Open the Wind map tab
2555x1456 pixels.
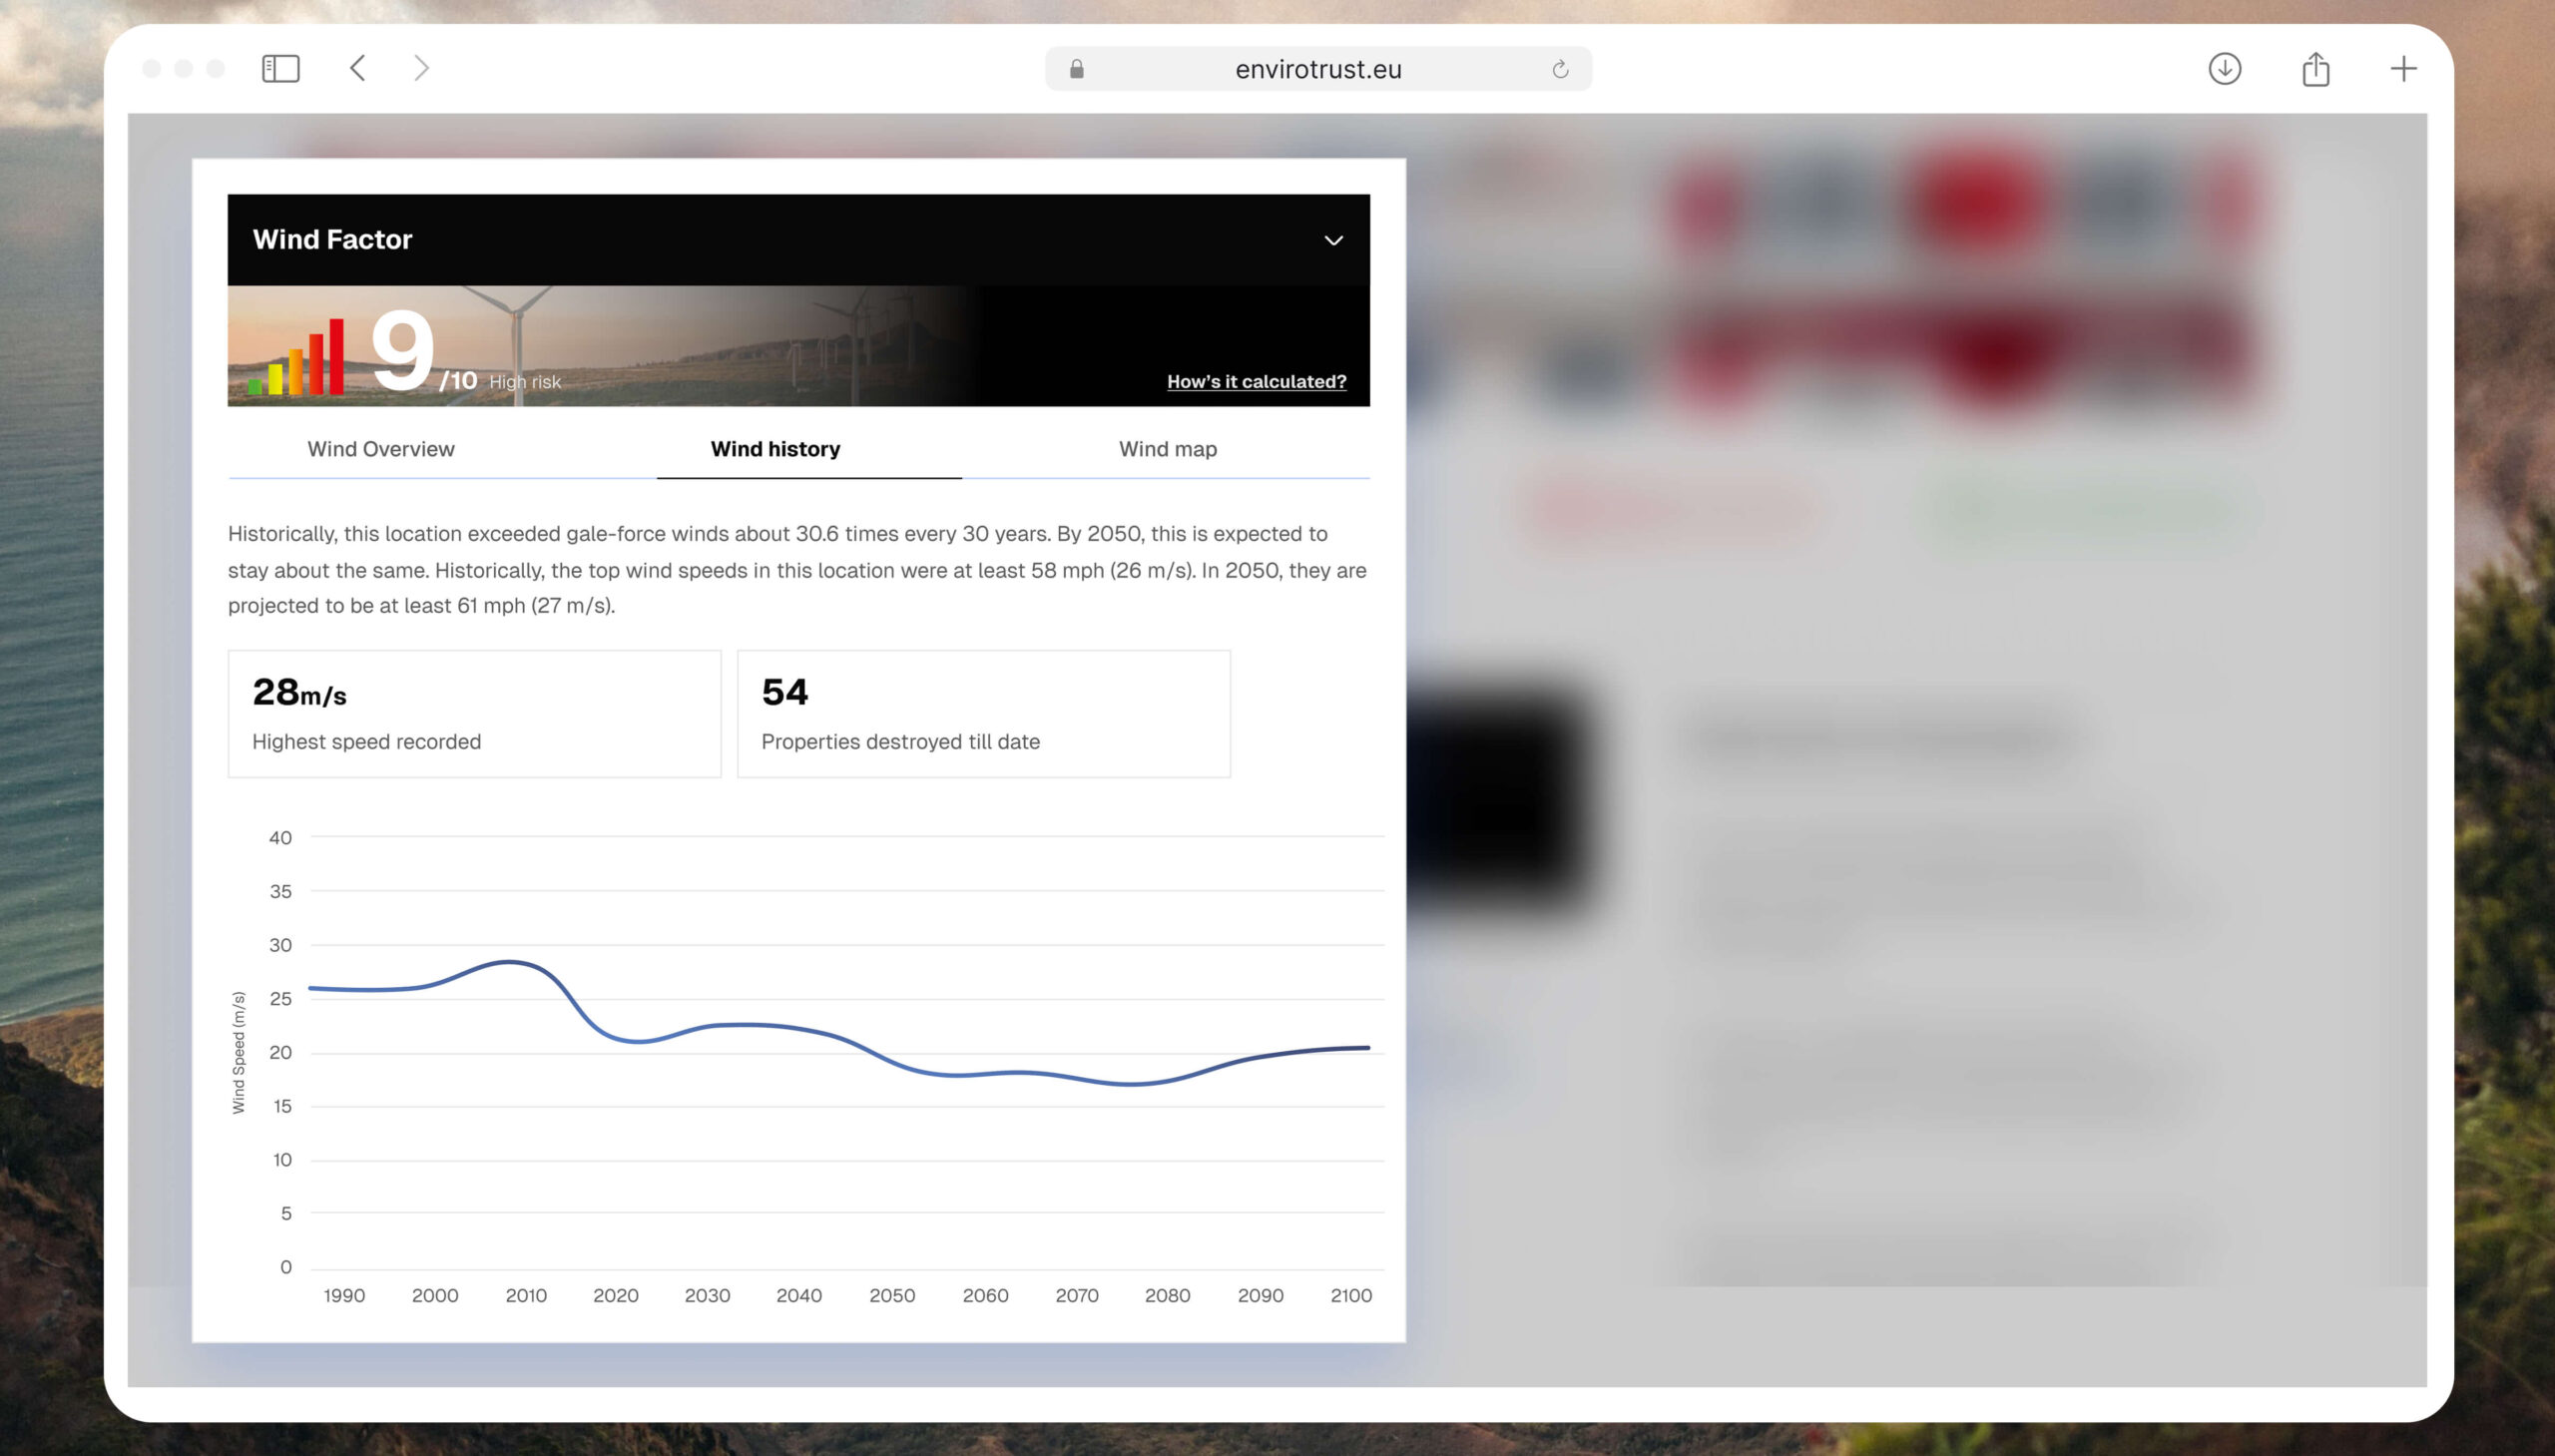coord(1167,449)
